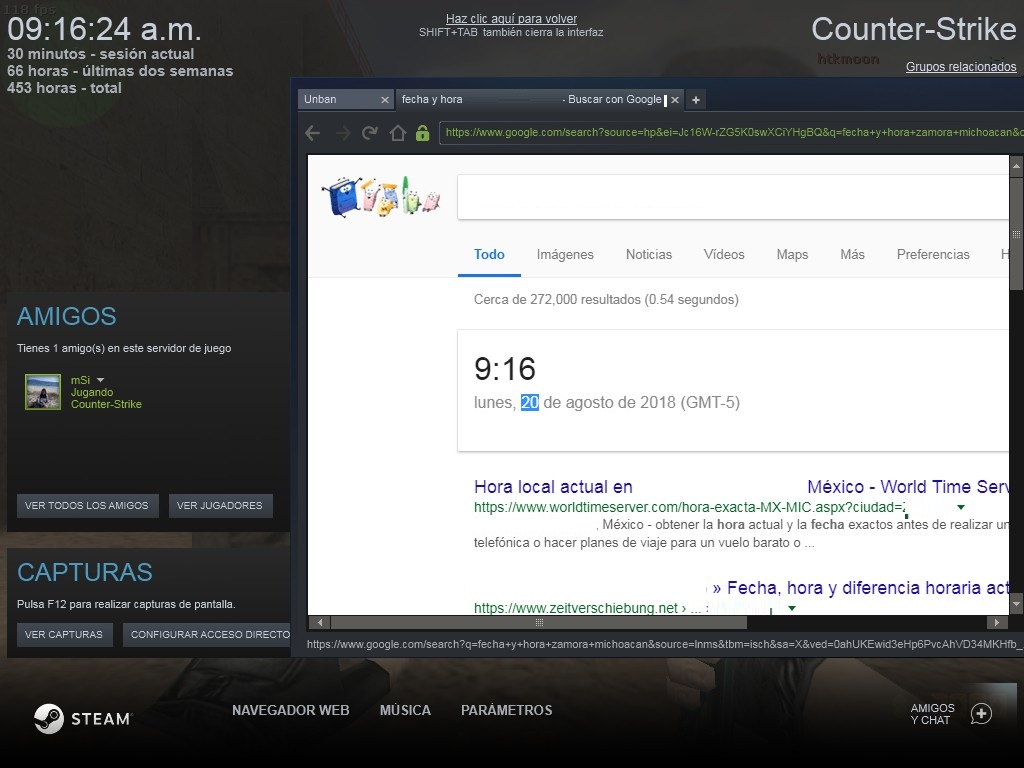Click the green padlock security icon

pyautogui.click(x=423, y=133)
